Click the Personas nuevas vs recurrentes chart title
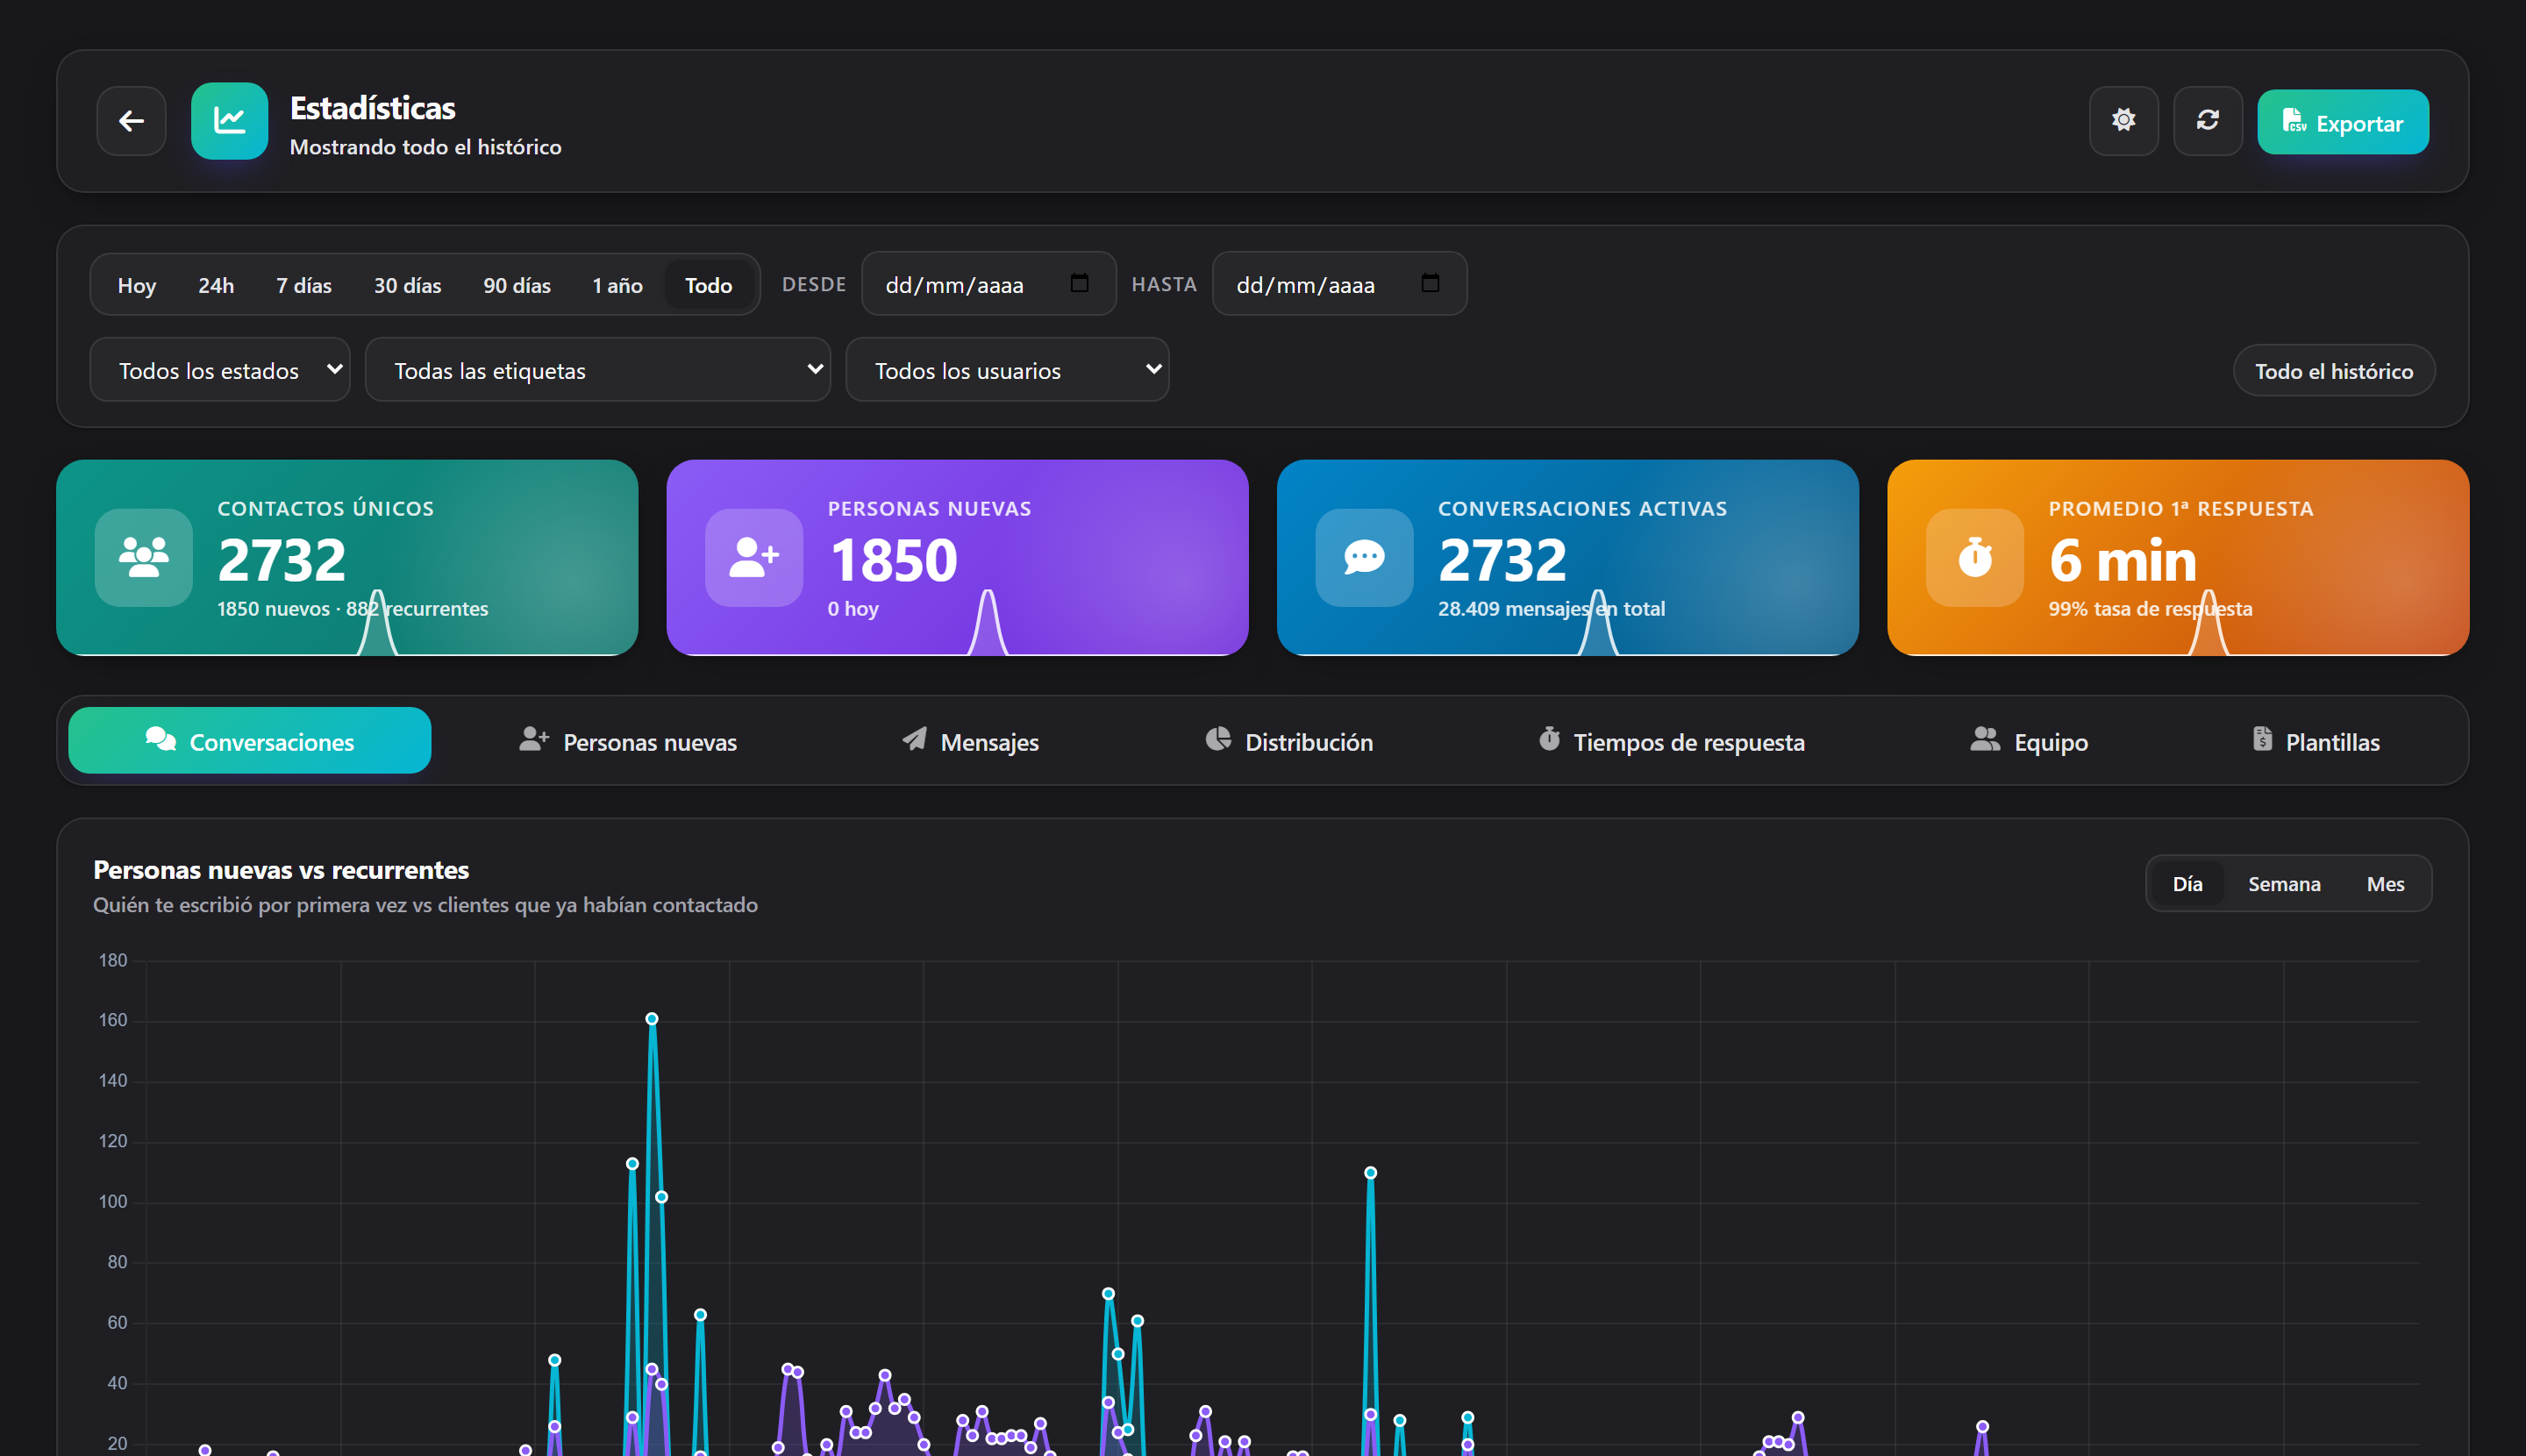 pos(281,870)
